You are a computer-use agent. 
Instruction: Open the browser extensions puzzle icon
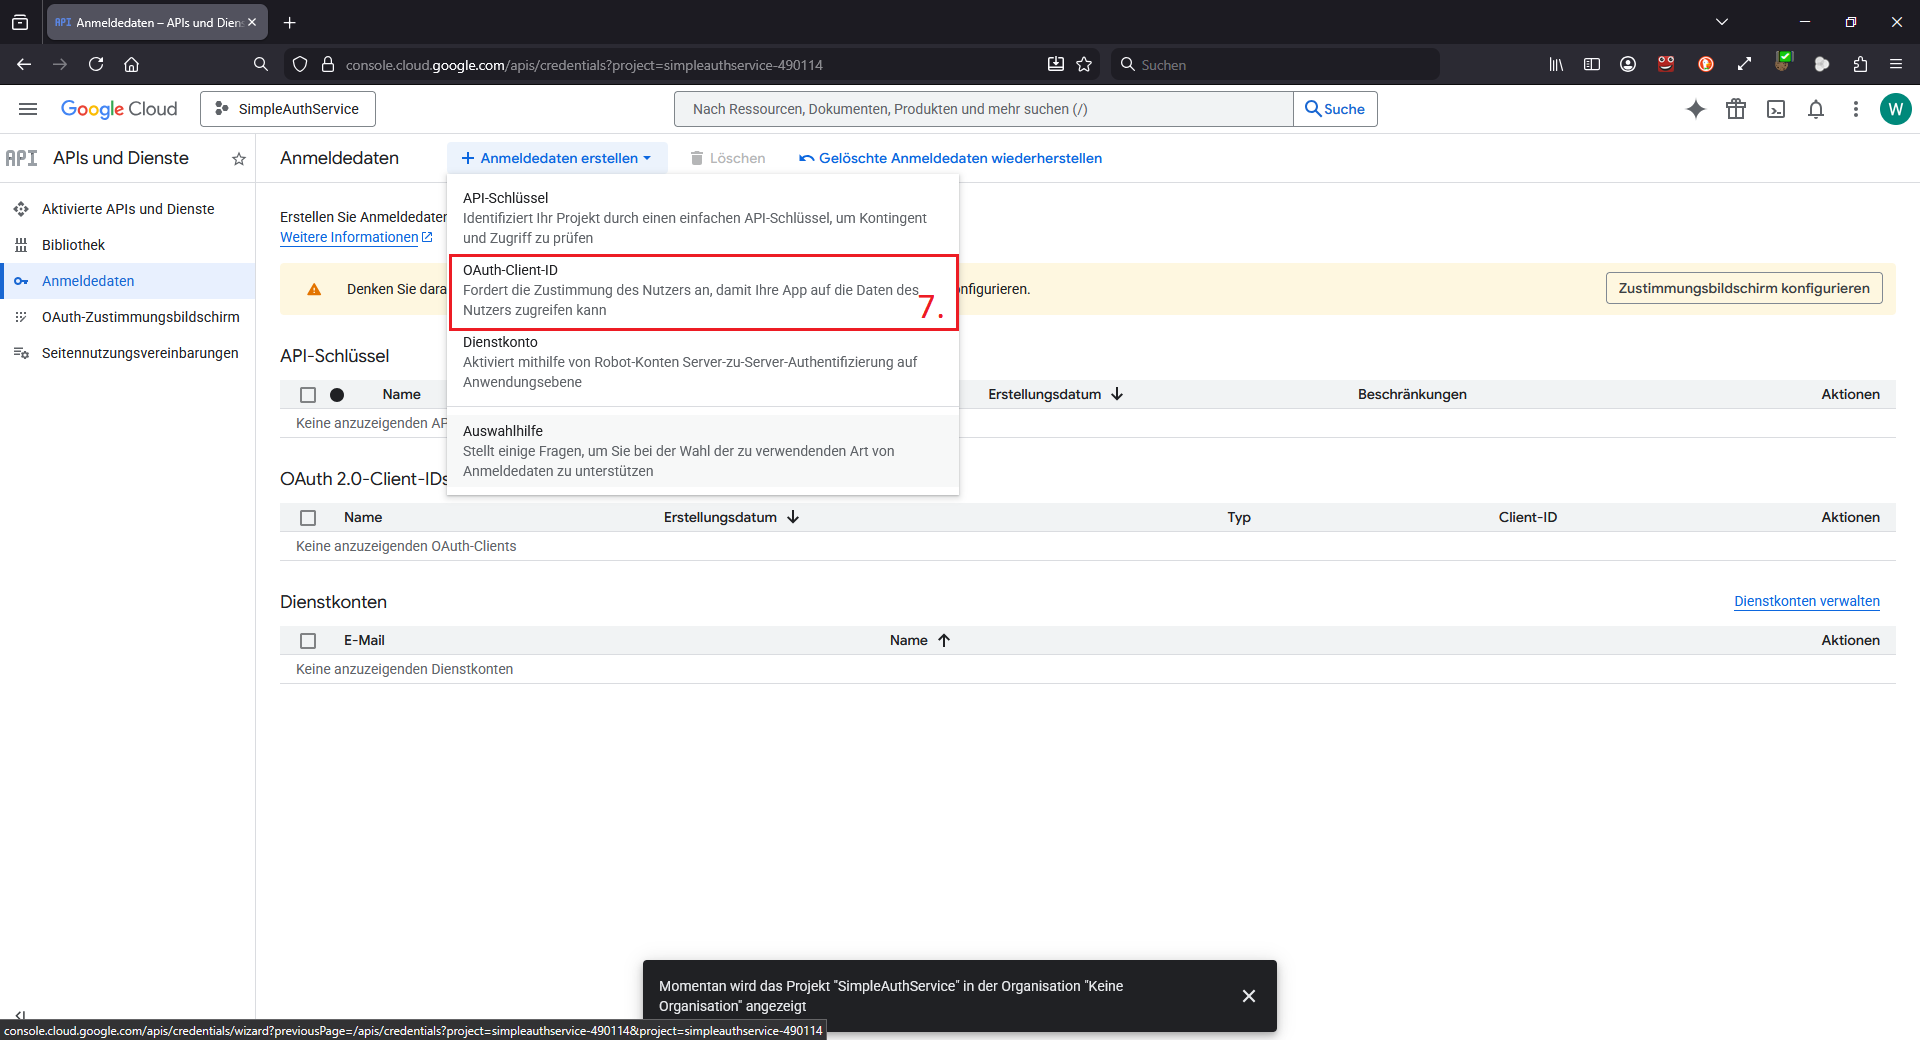tap(1860, 64)
